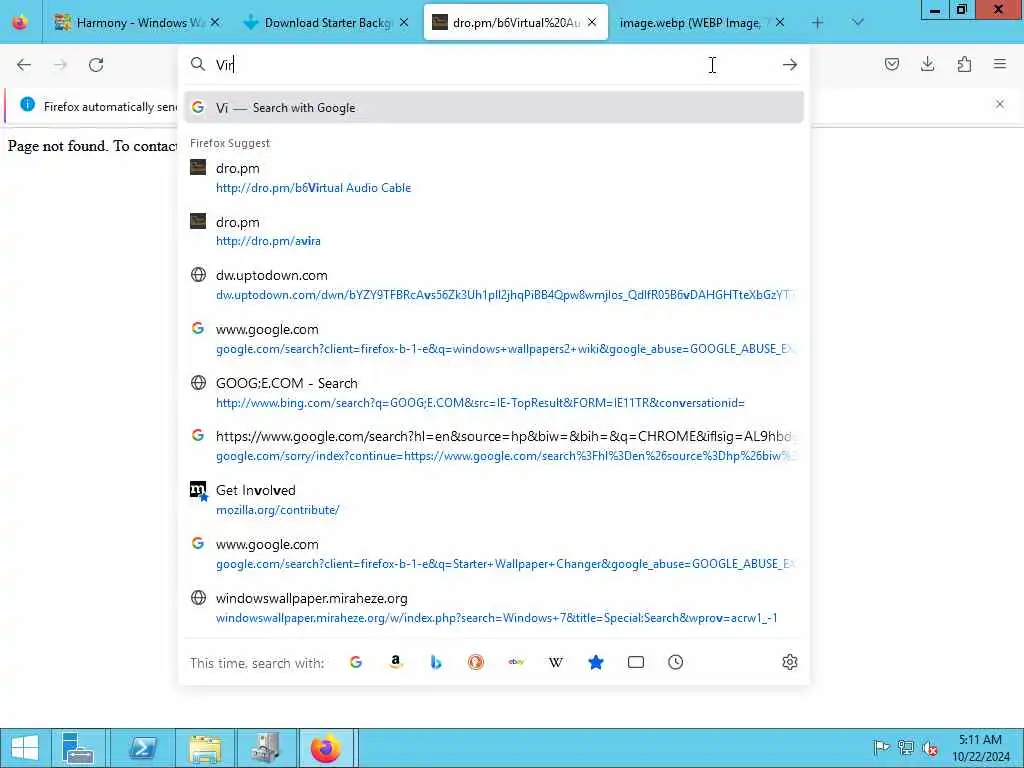This screenshot has width=1024, height=768.
Task: Open the Firefox application menu
Action: click(1000, 64)
